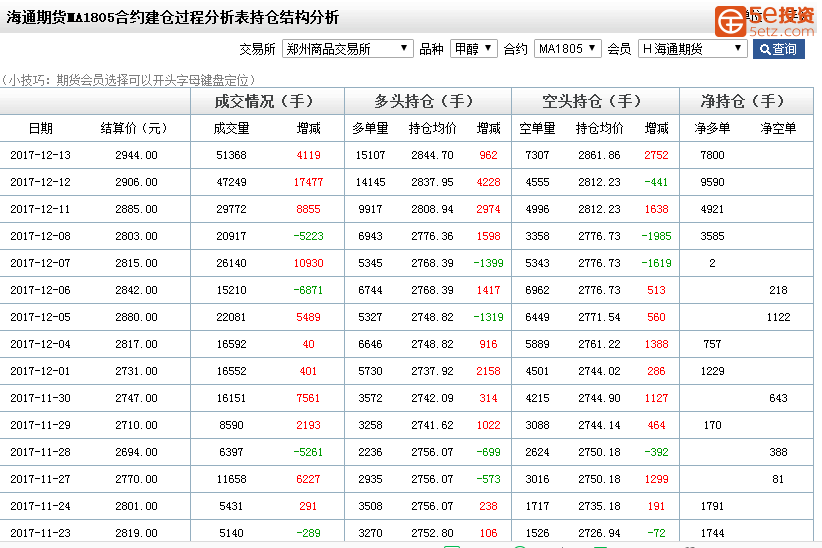The width and height of the screenshot is (822, 548).
Task: Click net long value 1791
Action: coord(712,506)
